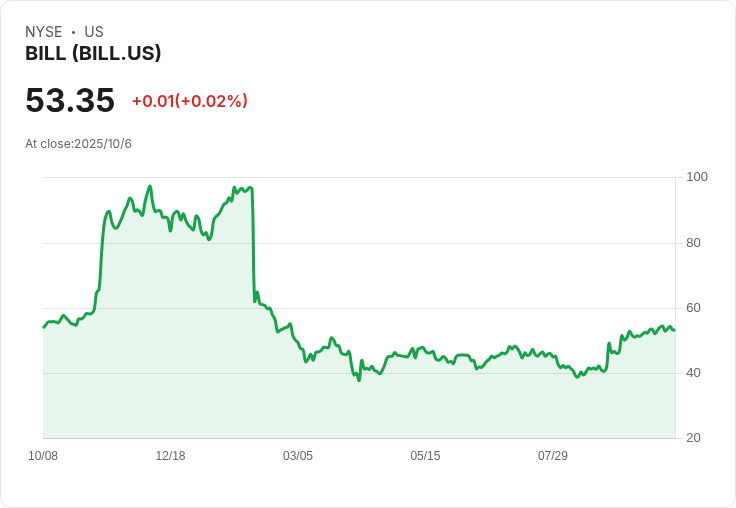This screenshot has height=508, width=736.
Task: Click the 100 y-axis price label
Action: [x=697, y=177]
